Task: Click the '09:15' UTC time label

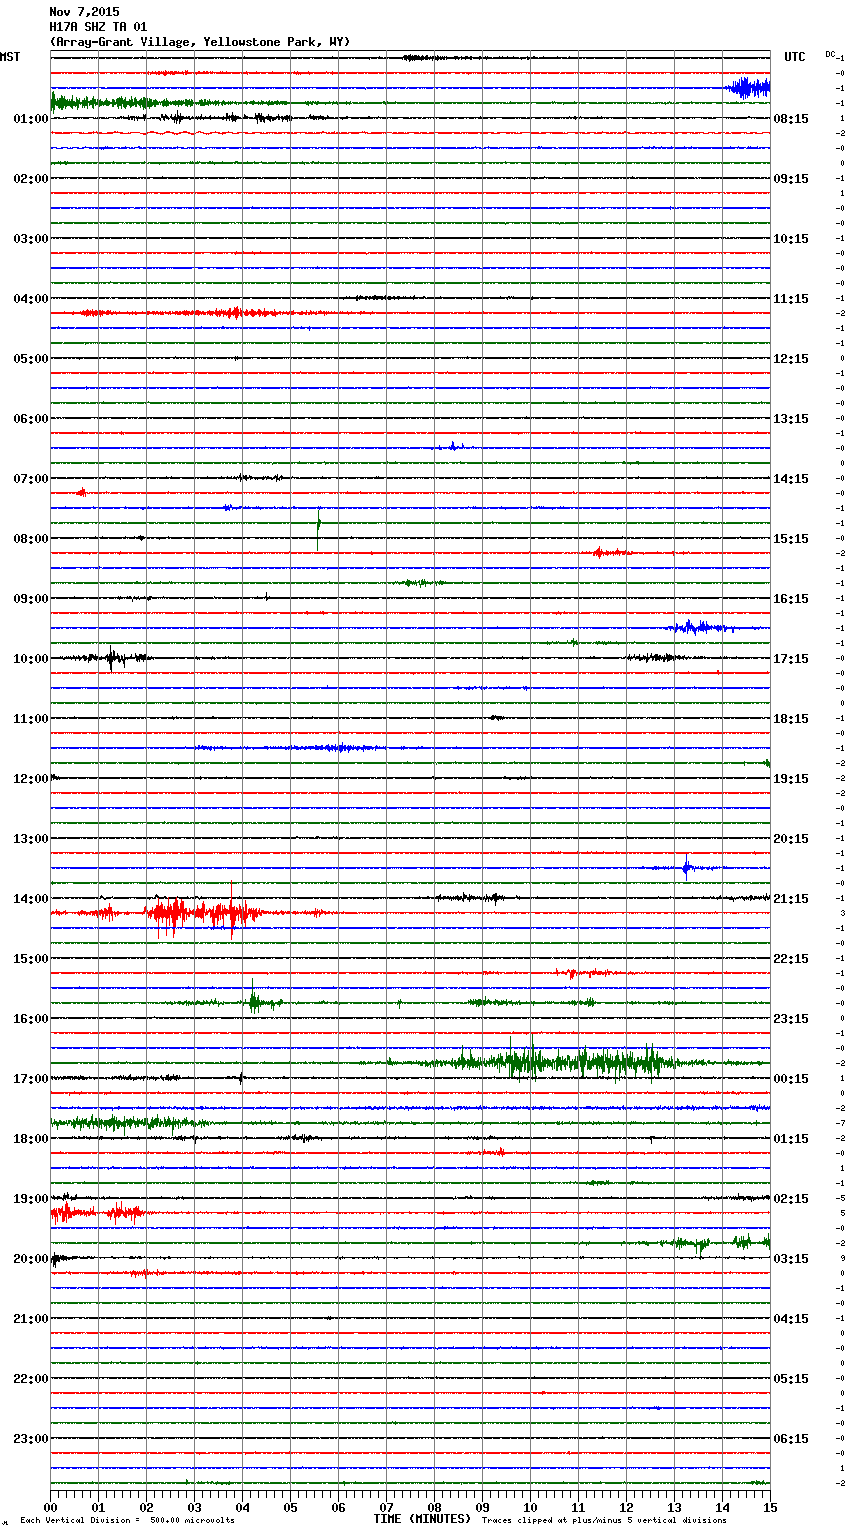Action: point(791,179)
